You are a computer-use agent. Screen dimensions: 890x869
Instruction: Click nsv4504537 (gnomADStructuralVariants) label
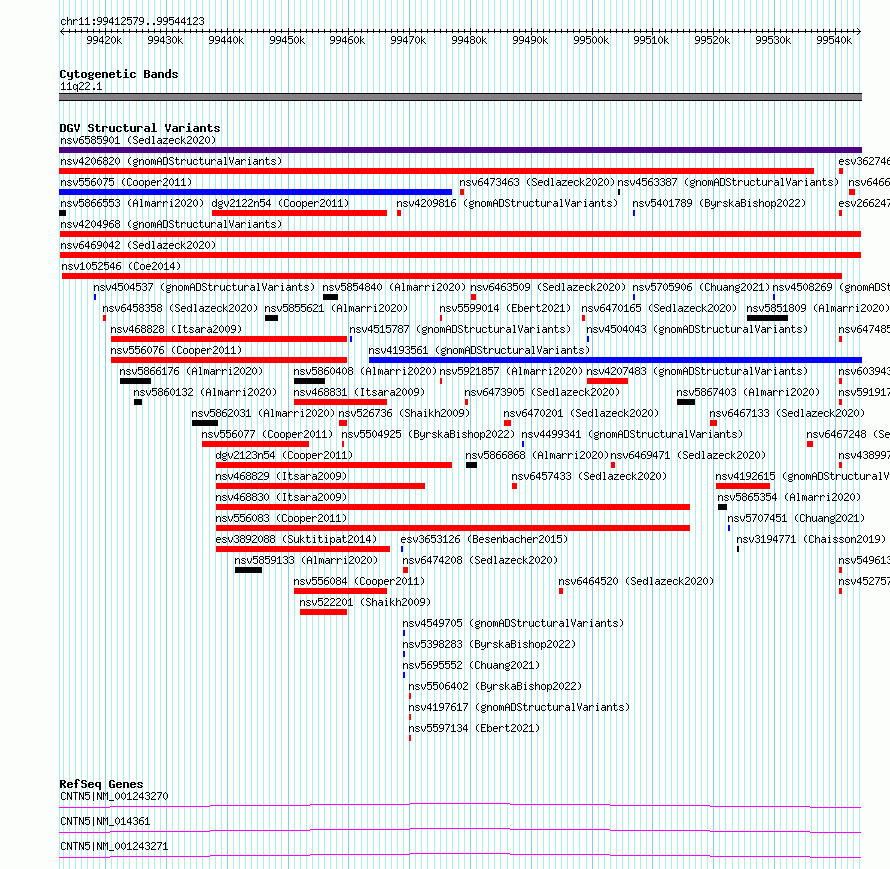[204, 287]
